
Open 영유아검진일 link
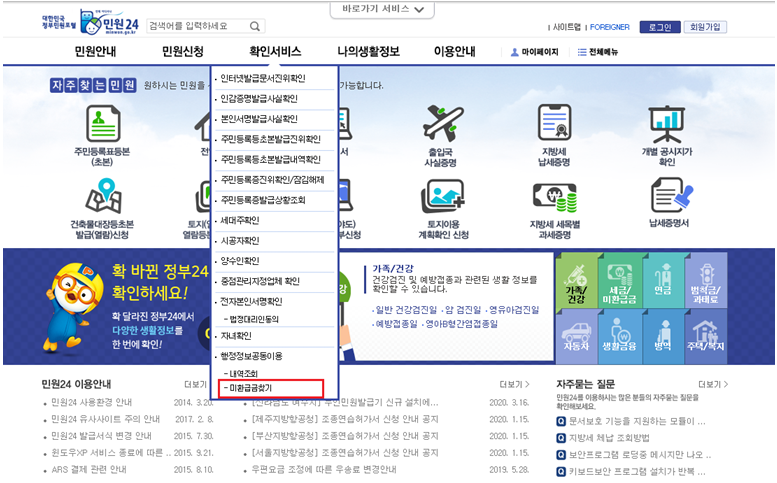tap(514, 310)
